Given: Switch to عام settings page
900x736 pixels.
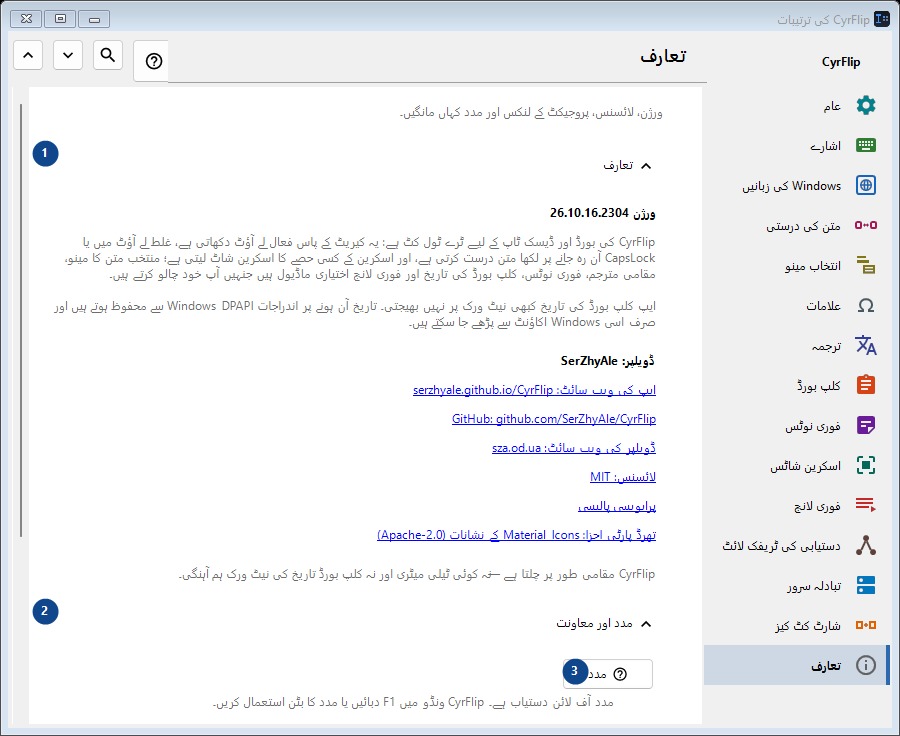Looking at the screenshot, I should [797, 106].
